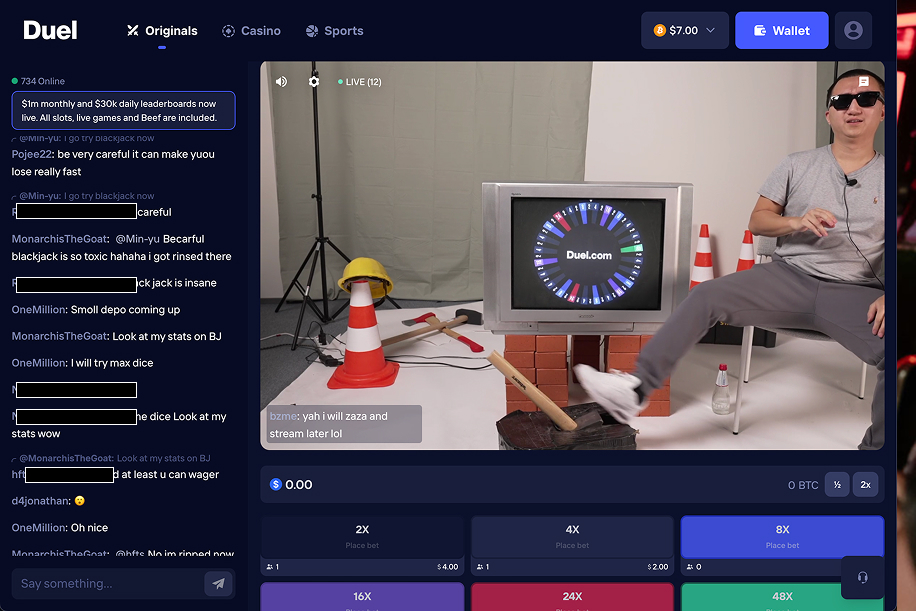Mute the live stream audio
The image size is (917, 611).
coord(281,82)
